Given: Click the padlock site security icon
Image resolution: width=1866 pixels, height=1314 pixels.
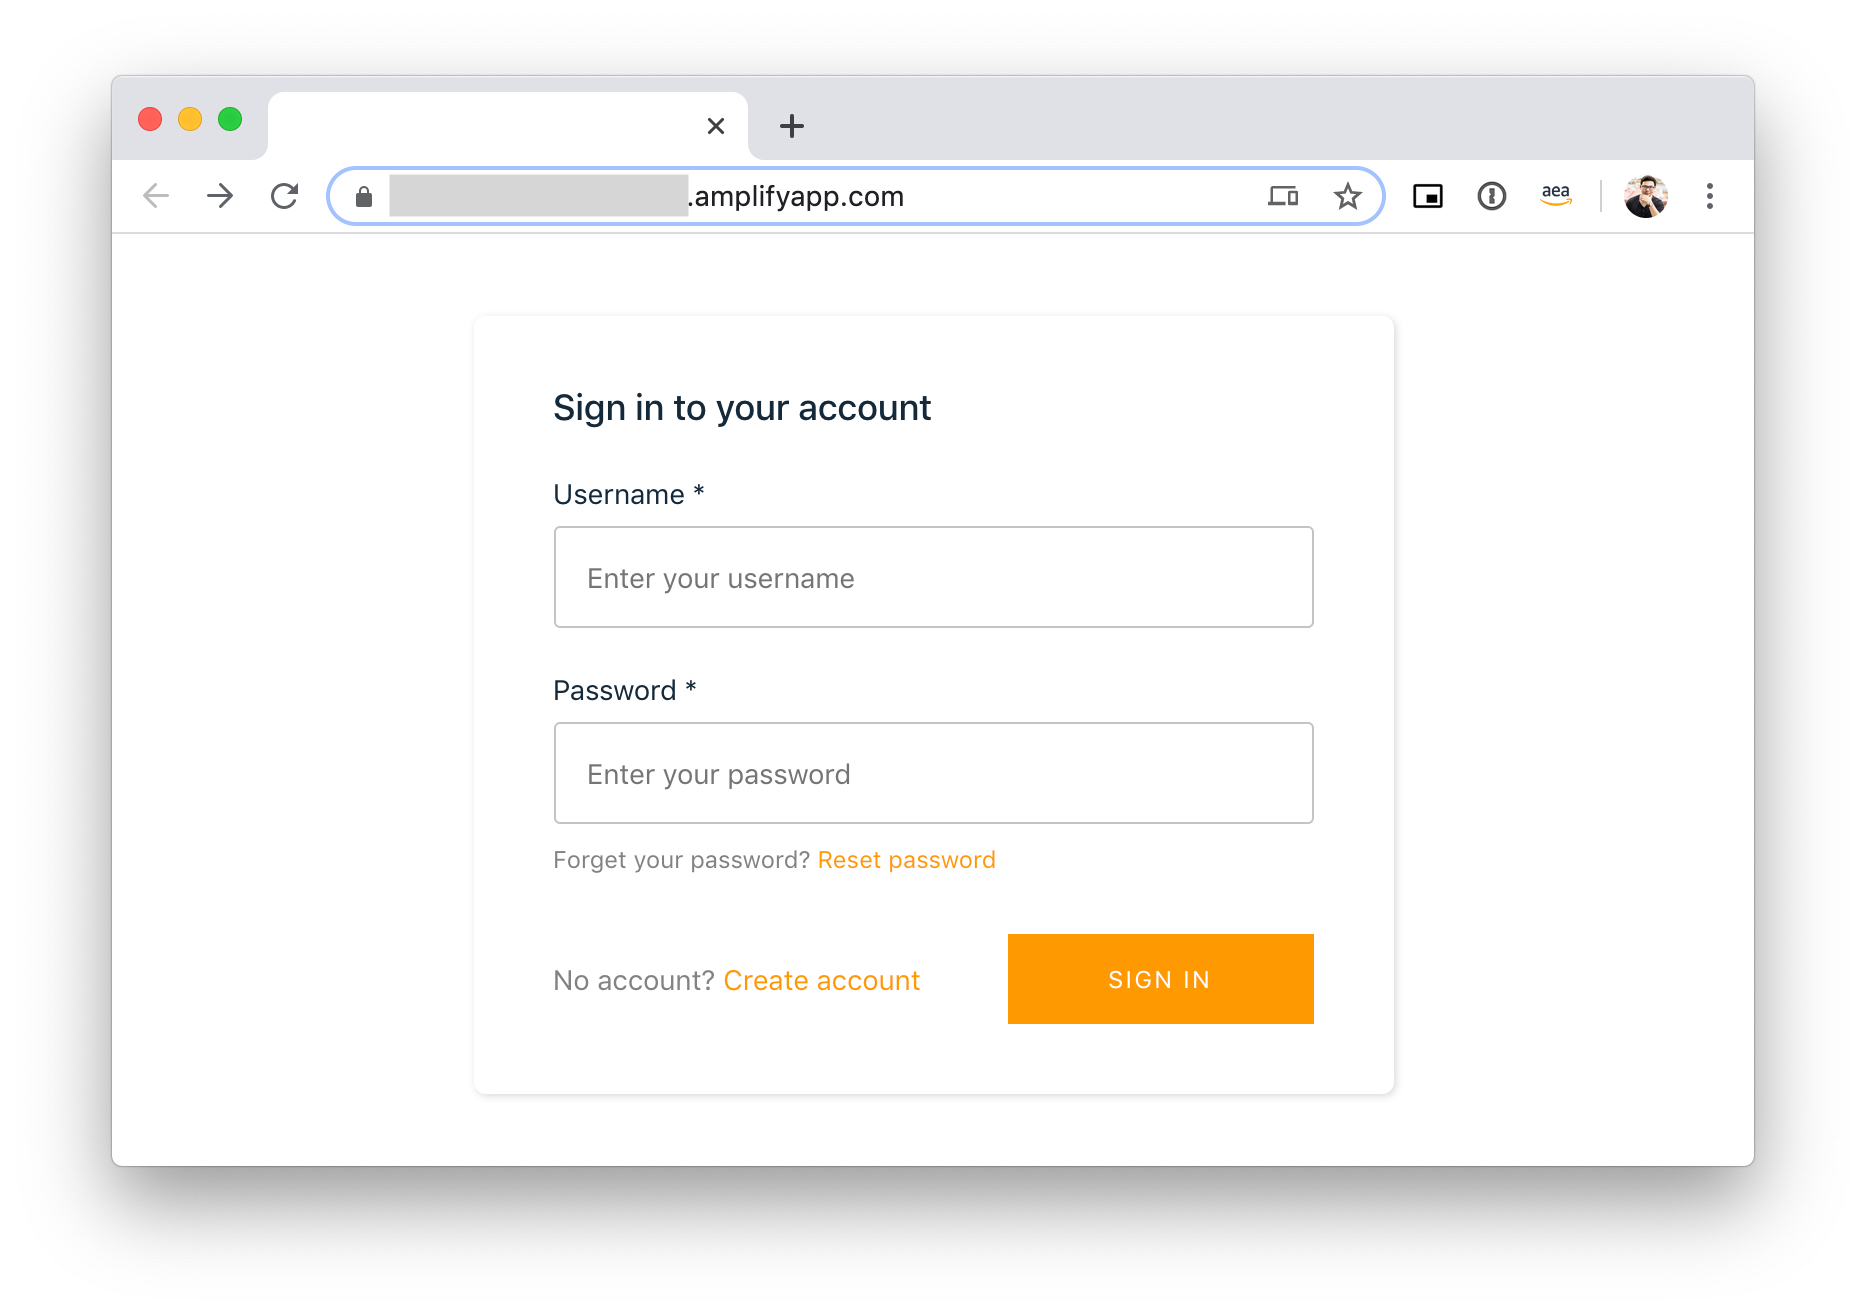Looking at the screenshot, I should tap(364, 197).
